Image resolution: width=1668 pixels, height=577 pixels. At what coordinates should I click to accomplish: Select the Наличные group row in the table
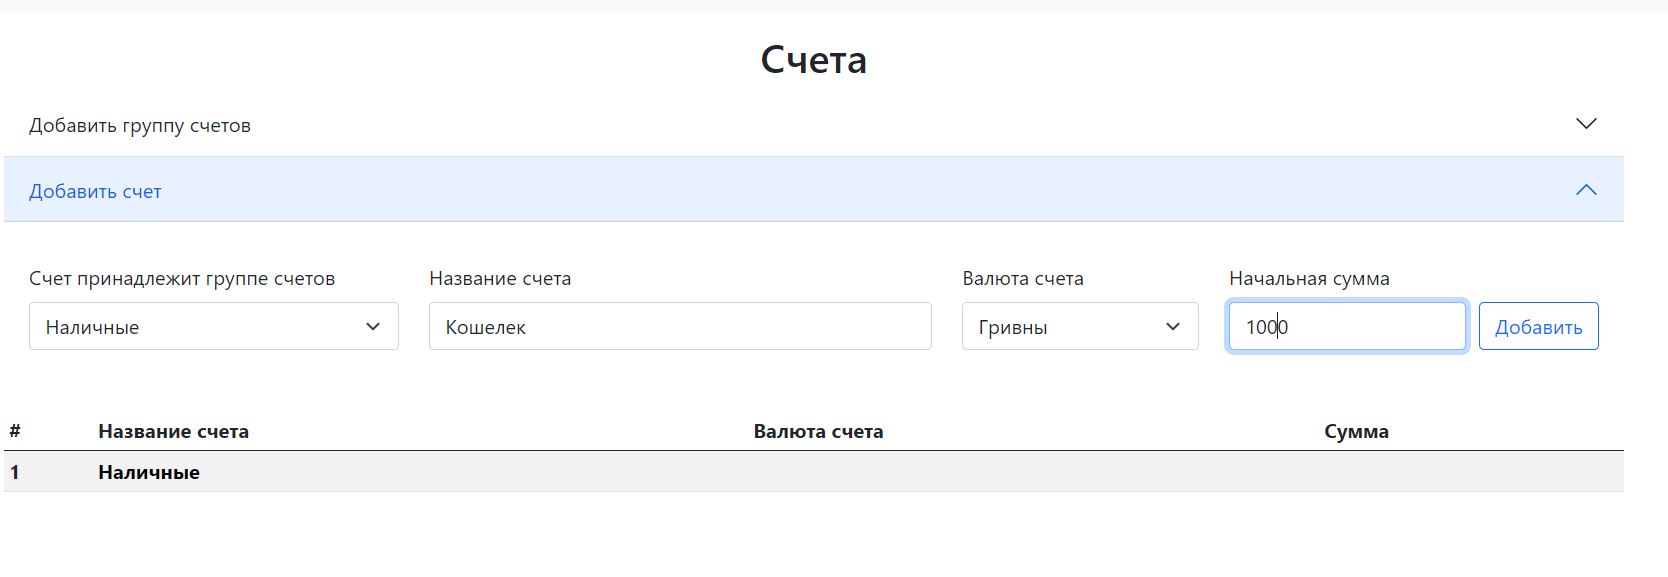pyautogui.click(x=149, y=473)
